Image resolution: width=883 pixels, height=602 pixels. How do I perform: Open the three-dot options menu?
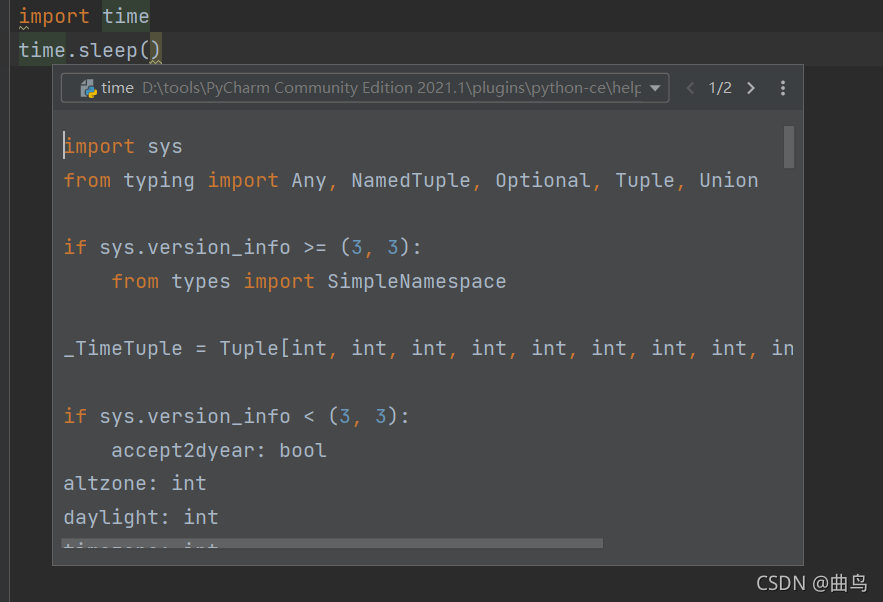point(783,88)
